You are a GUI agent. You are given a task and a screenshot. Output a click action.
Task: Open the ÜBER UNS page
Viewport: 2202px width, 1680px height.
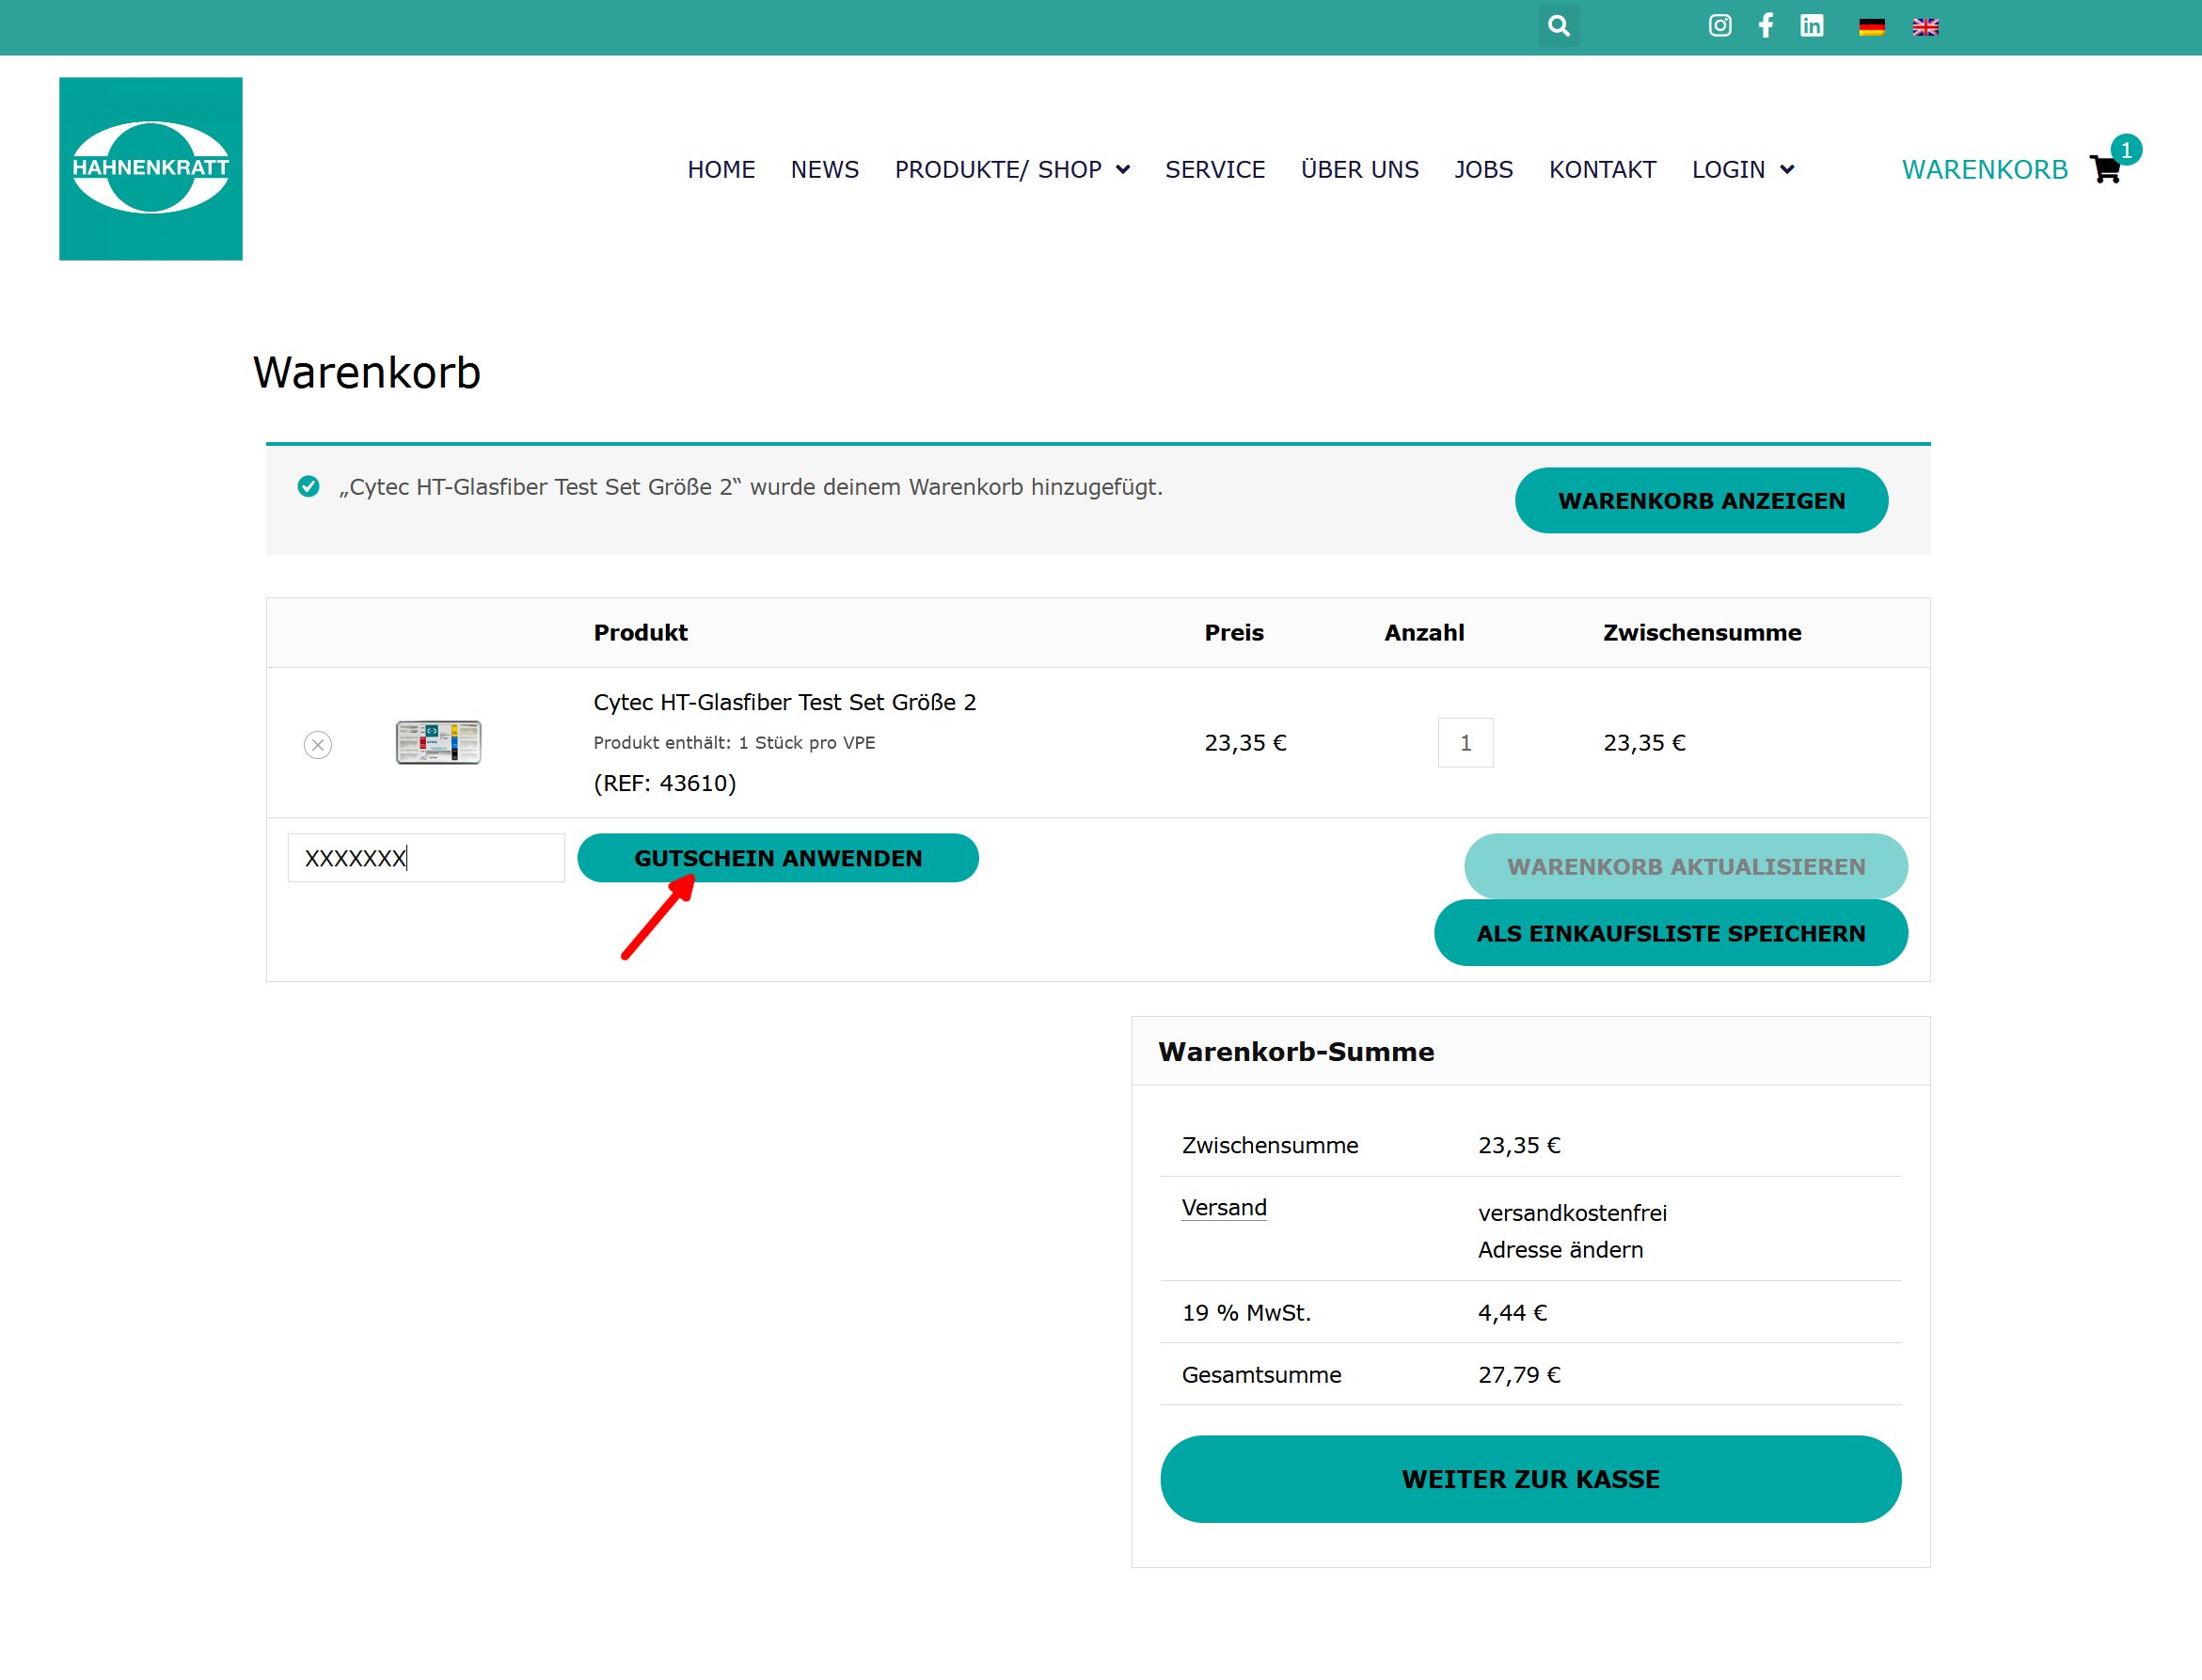[x=1359, y=170]
